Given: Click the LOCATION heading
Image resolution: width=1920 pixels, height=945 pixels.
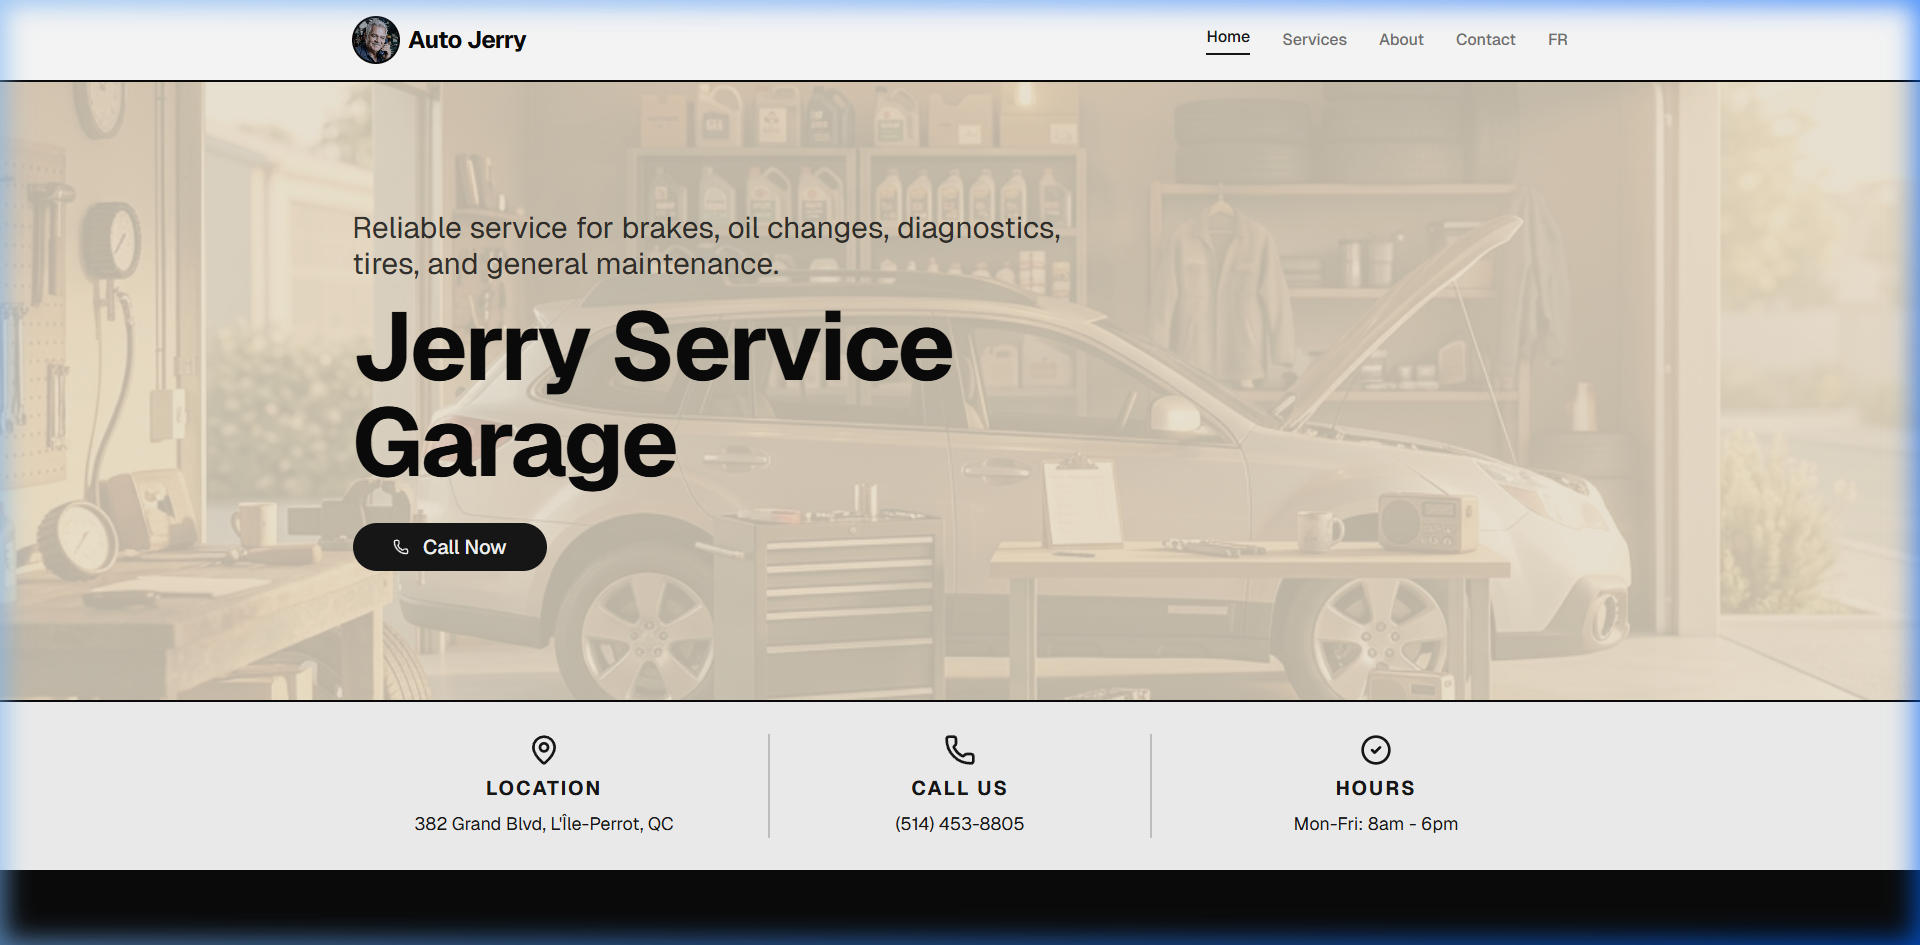Looking at the screenshot, I should pos(543,788).
